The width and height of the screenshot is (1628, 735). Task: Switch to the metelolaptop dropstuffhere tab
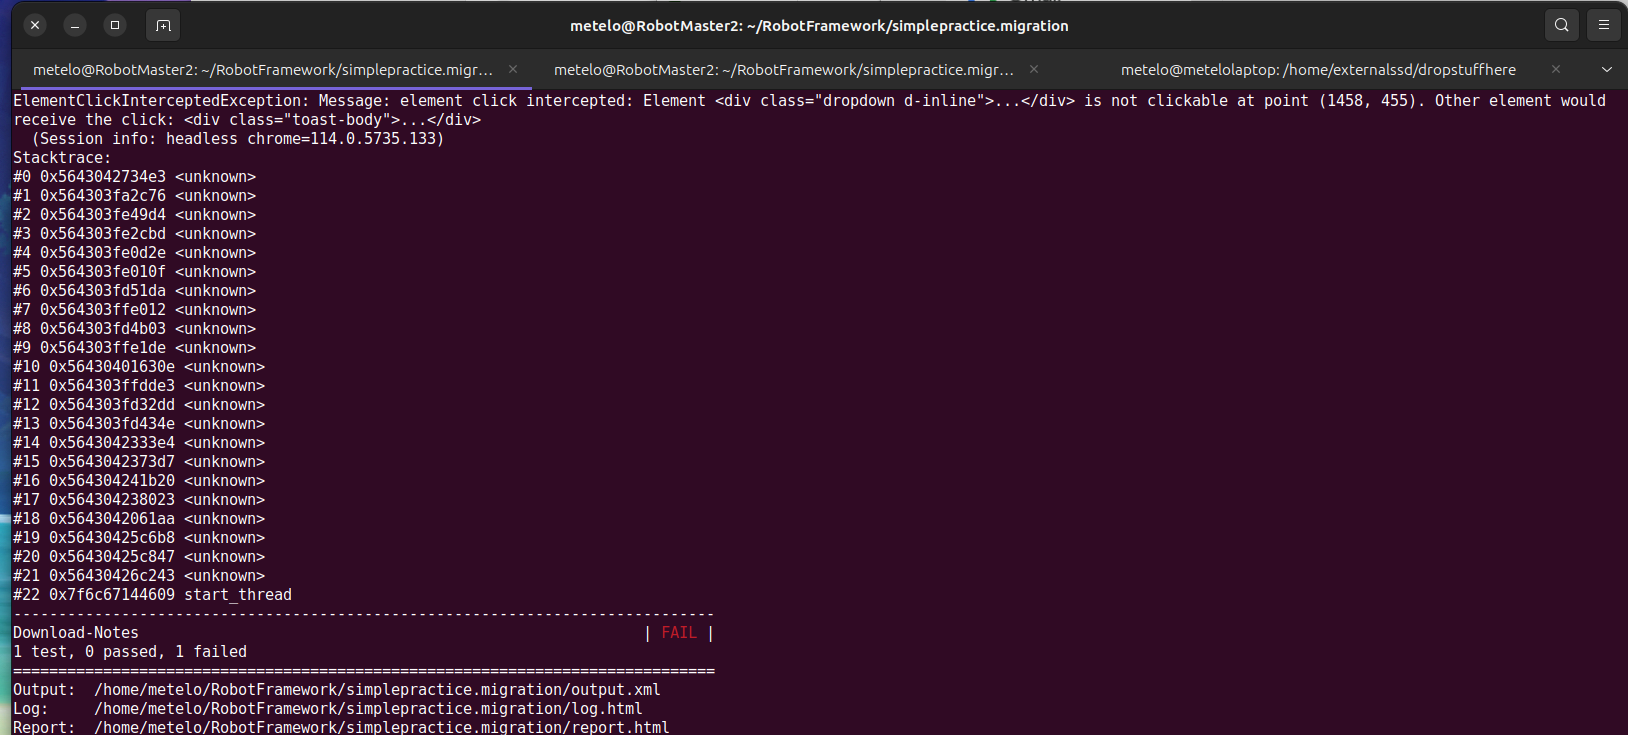[x=1317, y=70]
